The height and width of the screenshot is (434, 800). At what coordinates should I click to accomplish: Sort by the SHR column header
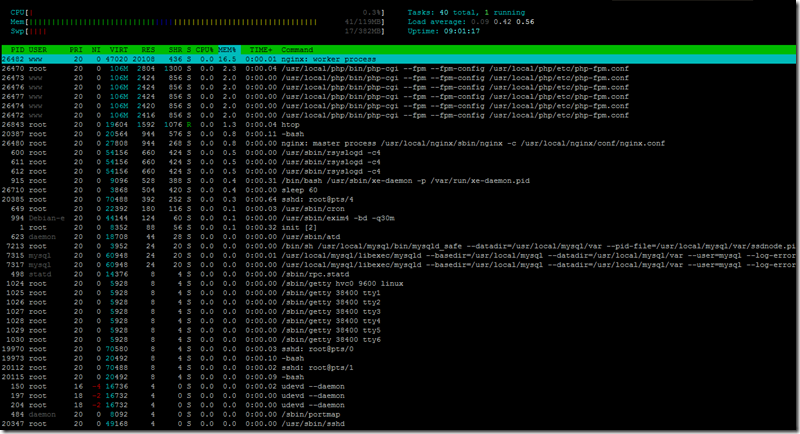coord(176,50)
